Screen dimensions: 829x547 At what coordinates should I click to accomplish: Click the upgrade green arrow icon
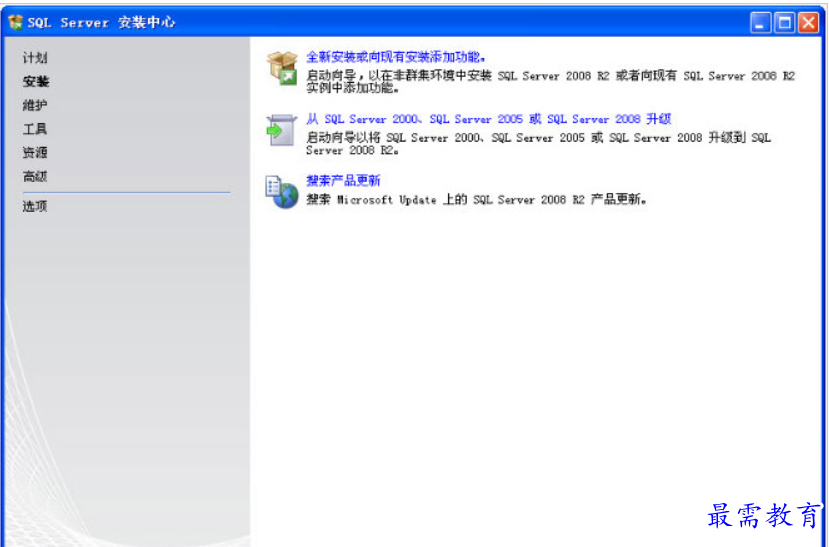281,130
